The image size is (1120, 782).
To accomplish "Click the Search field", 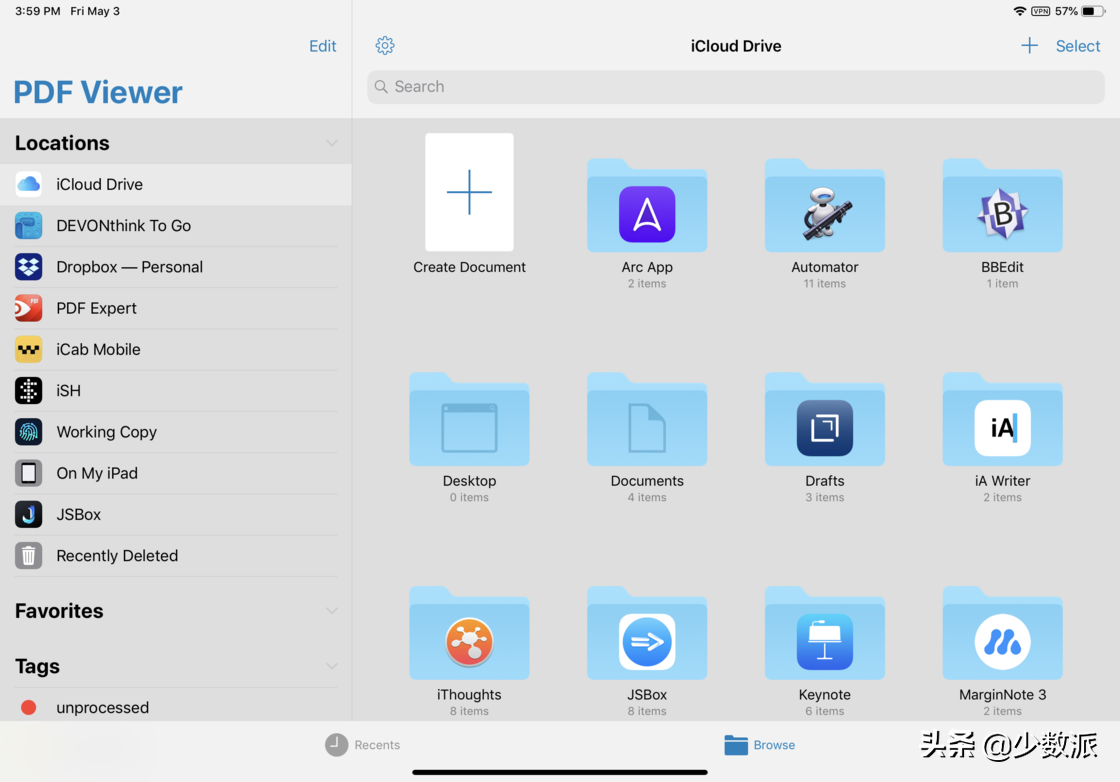I will [736, 86].
